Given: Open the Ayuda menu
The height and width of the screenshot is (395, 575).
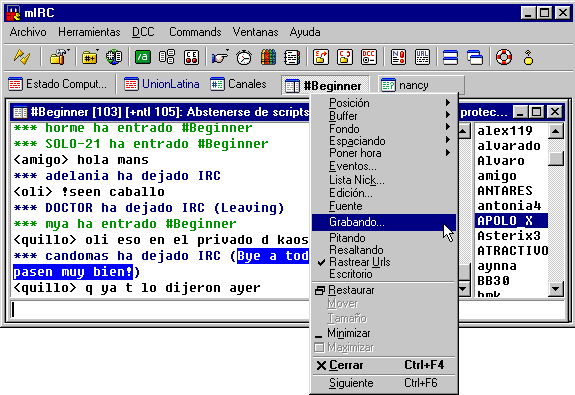Looking at the screenshot, I should tap(305, 32).
